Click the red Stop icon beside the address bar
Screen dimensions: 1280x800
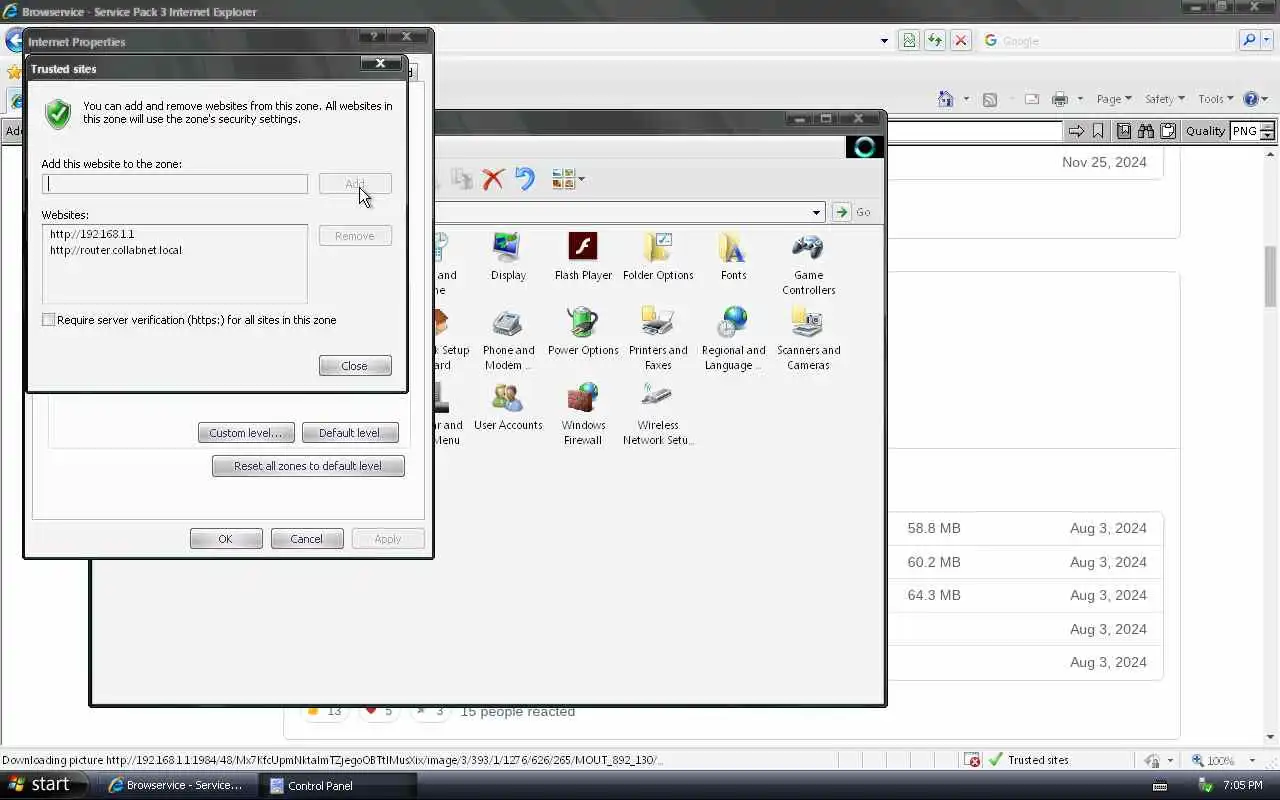coord(960,41)
